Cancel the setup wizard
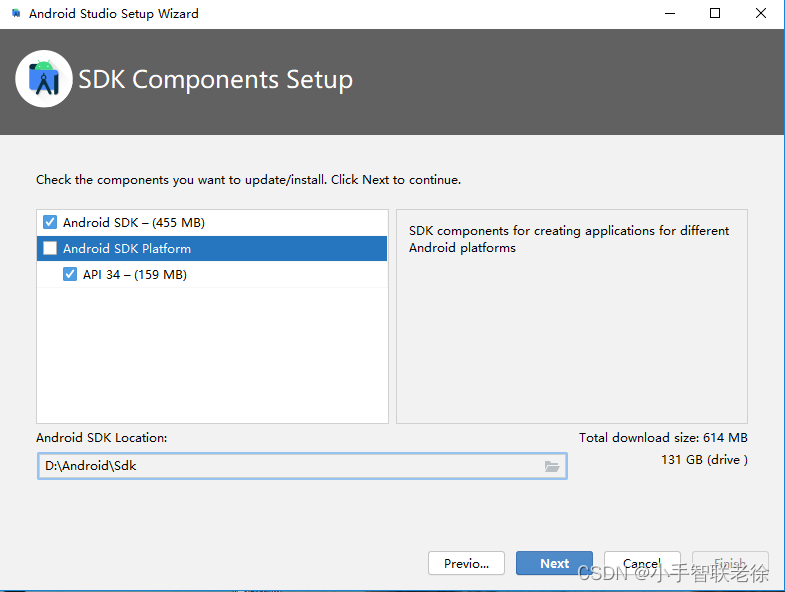This screenshot has width=785, height=592. (x=642, y=563)
